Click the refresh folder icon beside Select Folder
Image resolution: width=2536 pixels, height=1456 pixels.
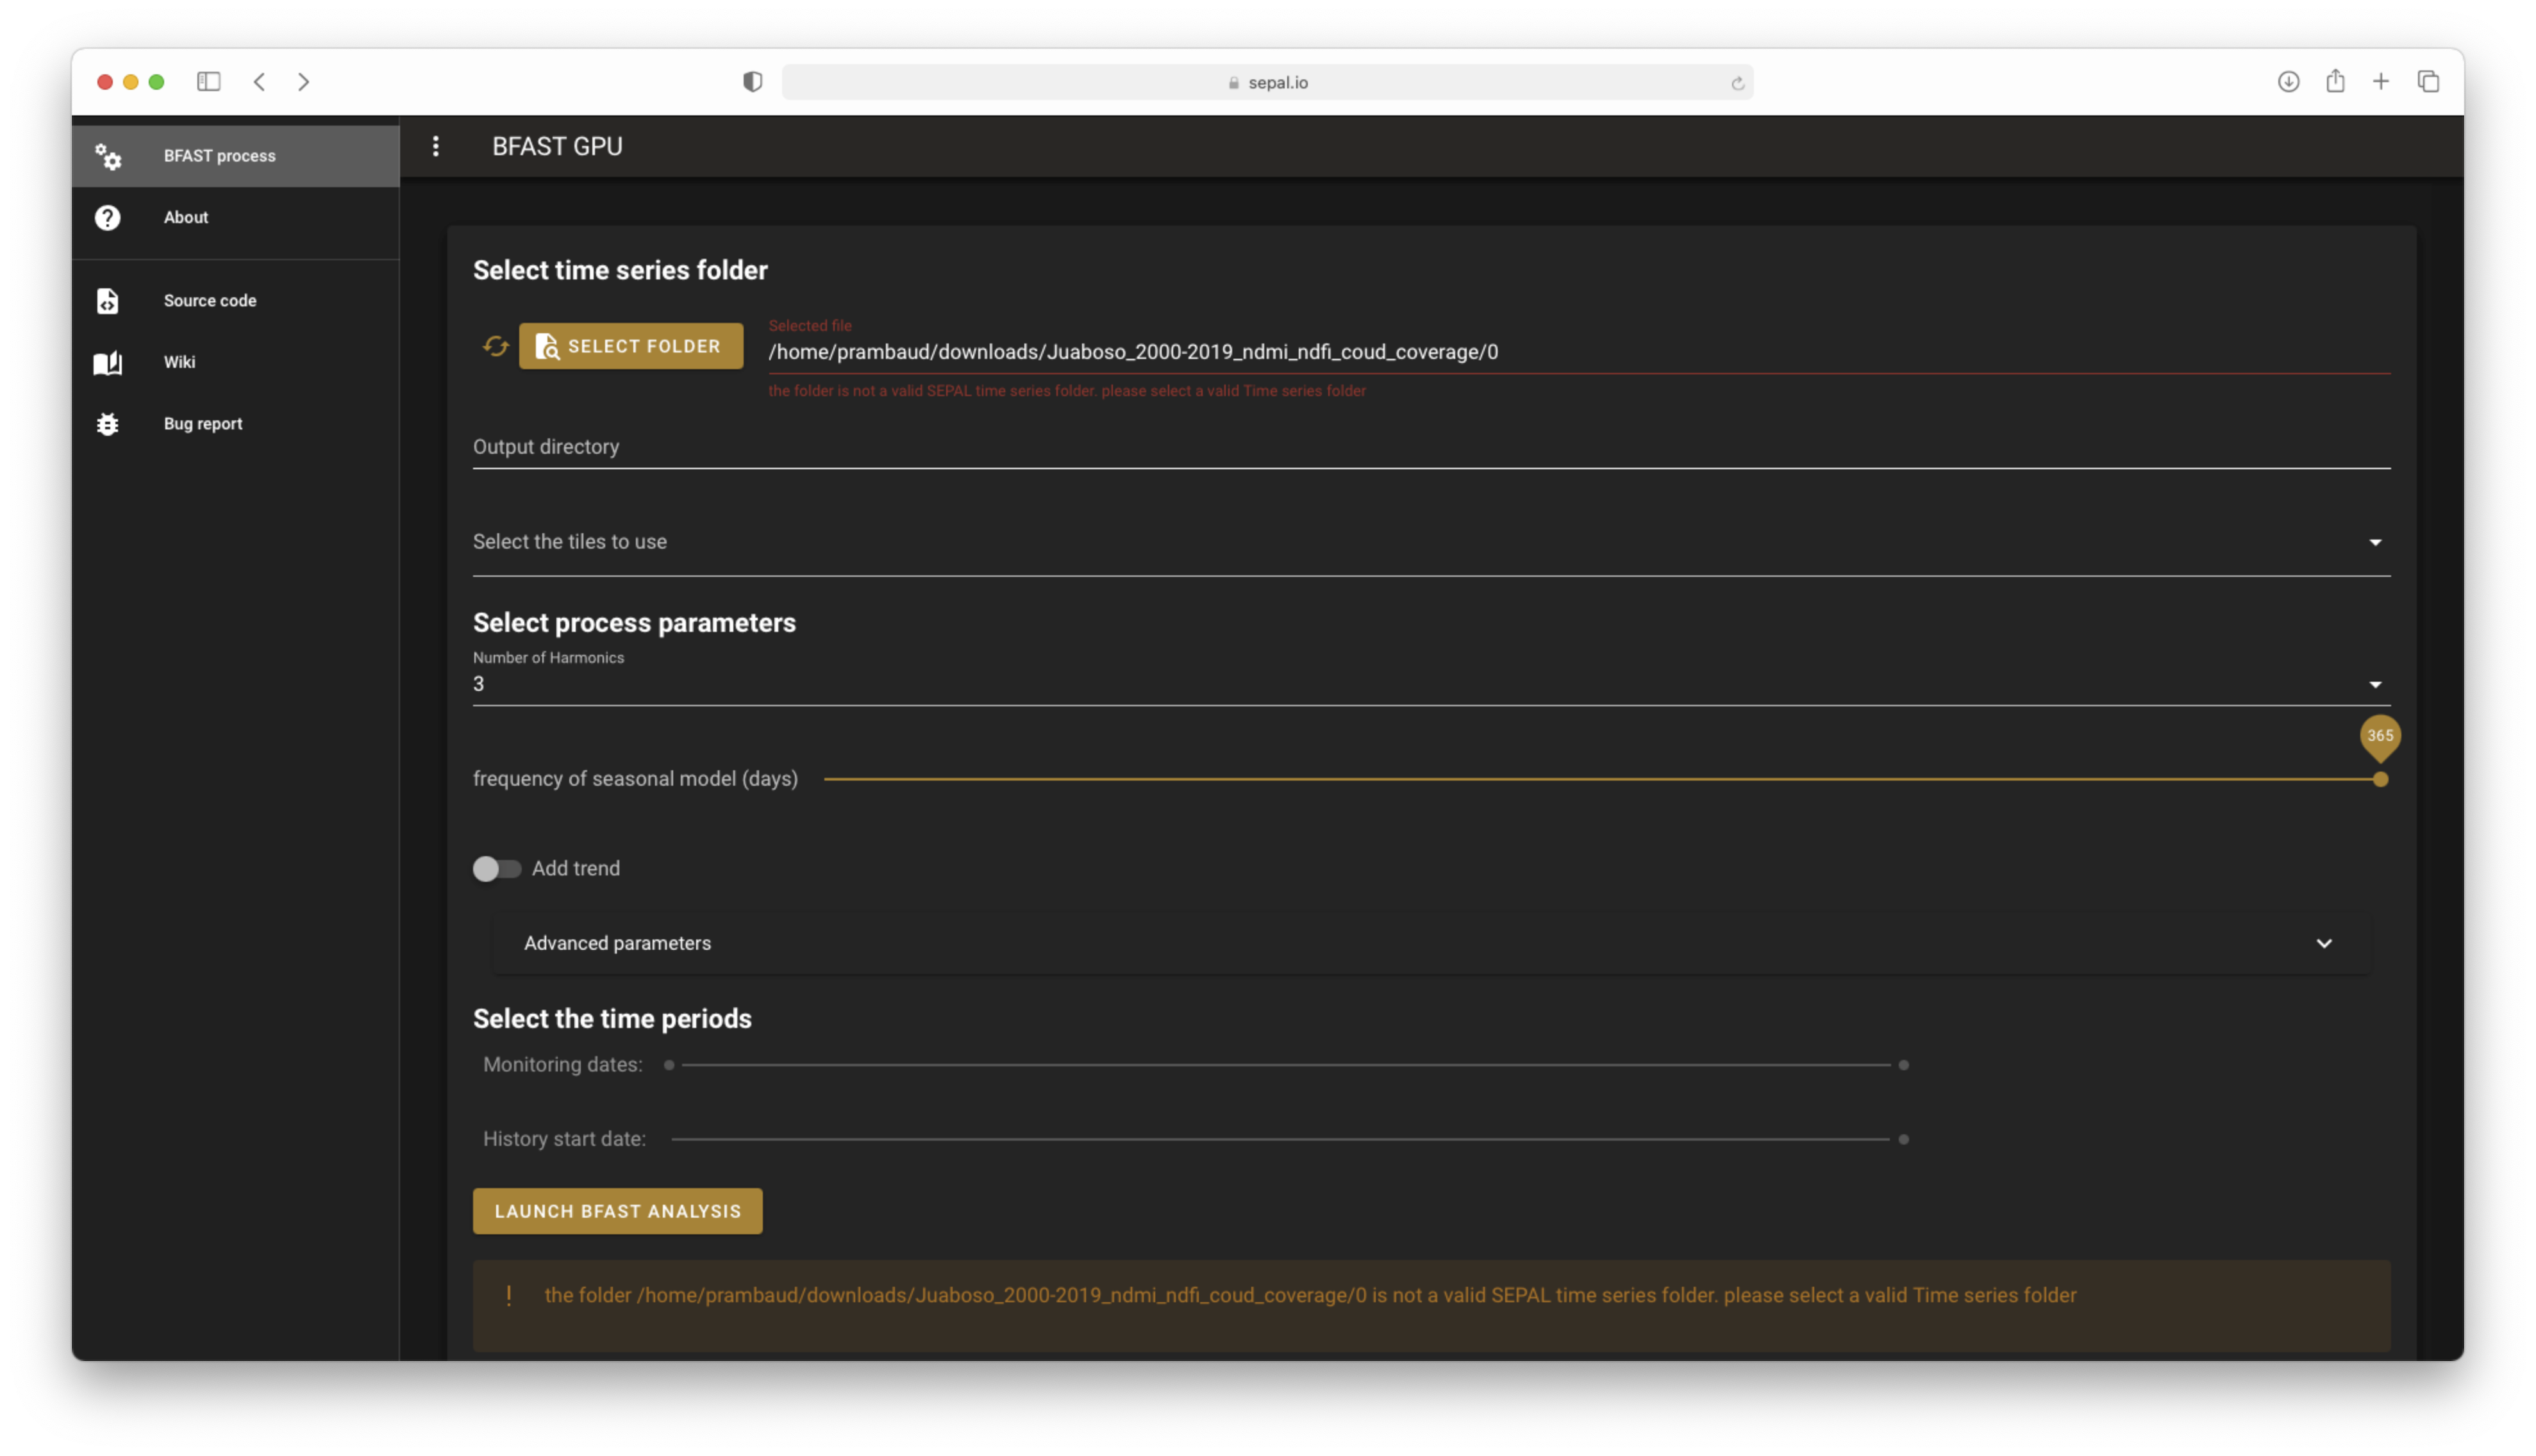495,346
